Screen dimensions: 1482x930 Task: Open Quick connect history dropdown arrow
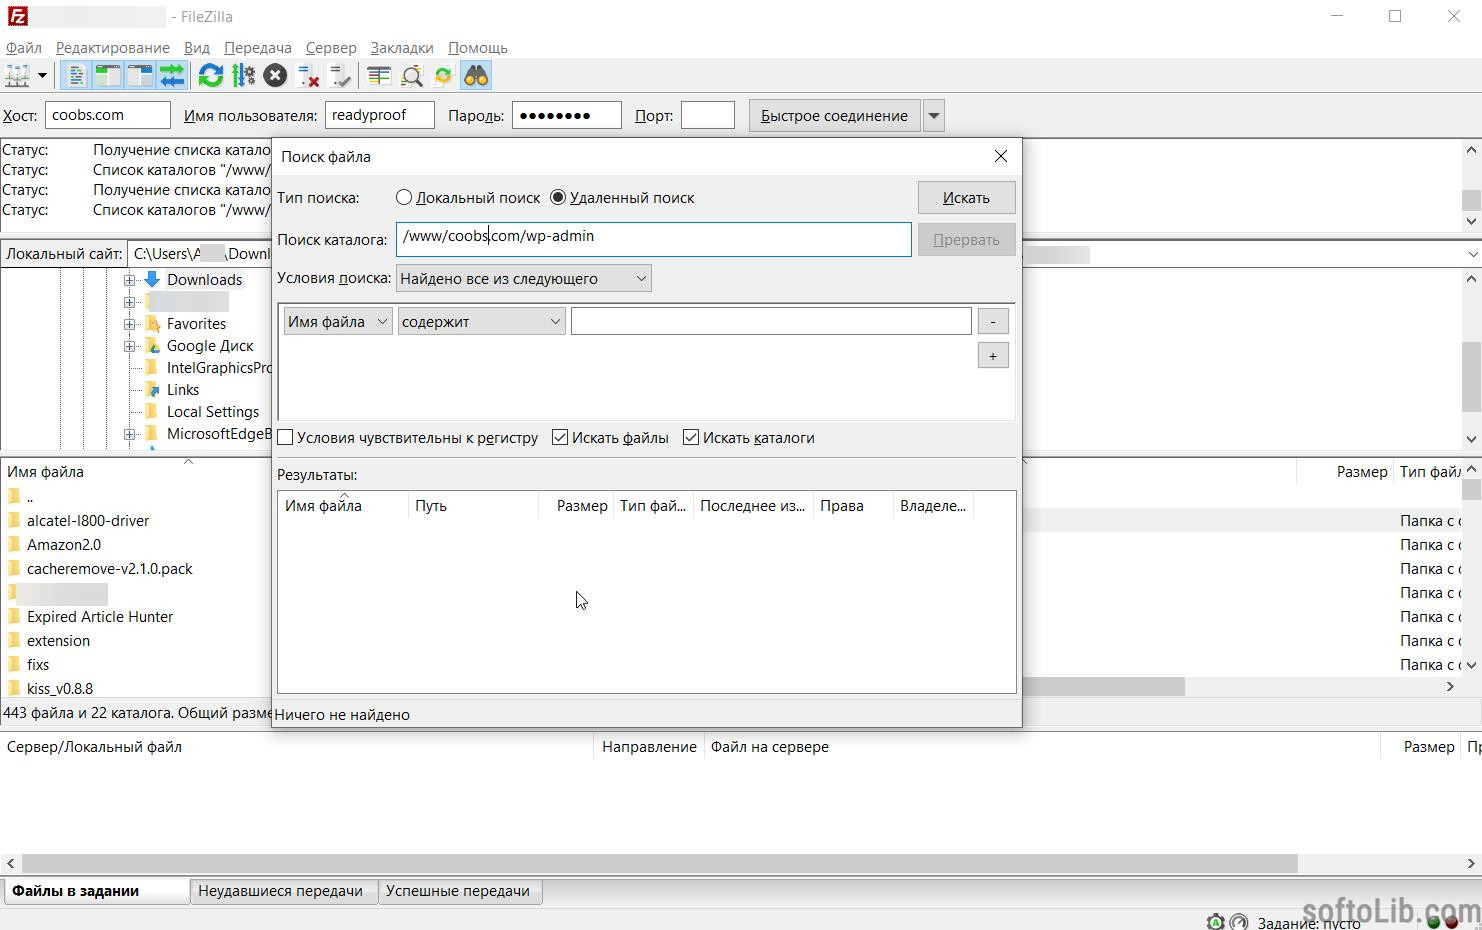(933, 116)
